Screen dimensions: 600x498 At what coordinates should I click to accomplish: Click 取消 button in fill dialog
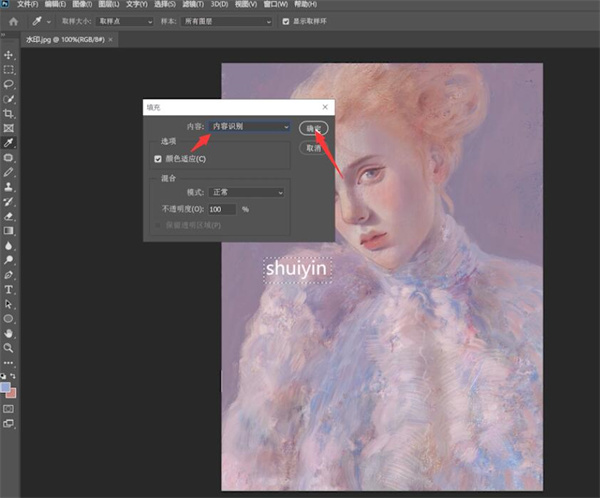coord(313,148)
